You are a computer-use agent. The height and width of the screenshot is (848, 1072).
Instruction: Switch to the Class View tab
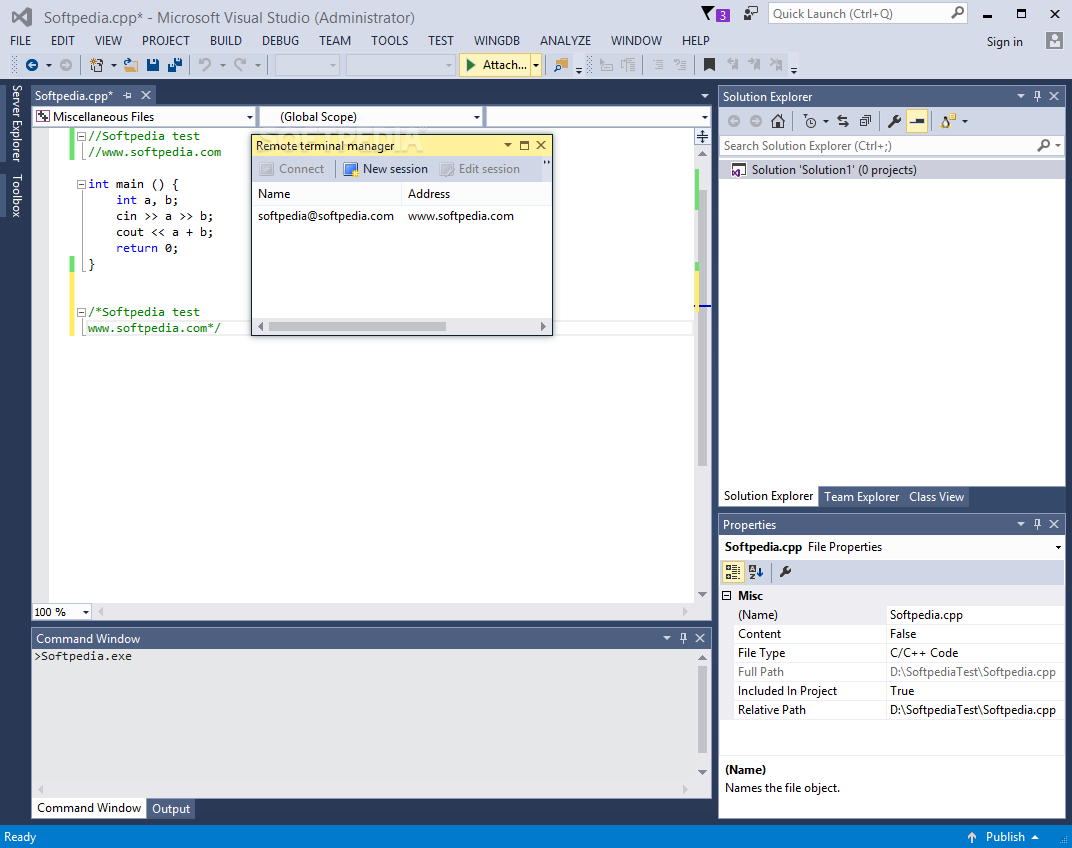tap(936, 497)
